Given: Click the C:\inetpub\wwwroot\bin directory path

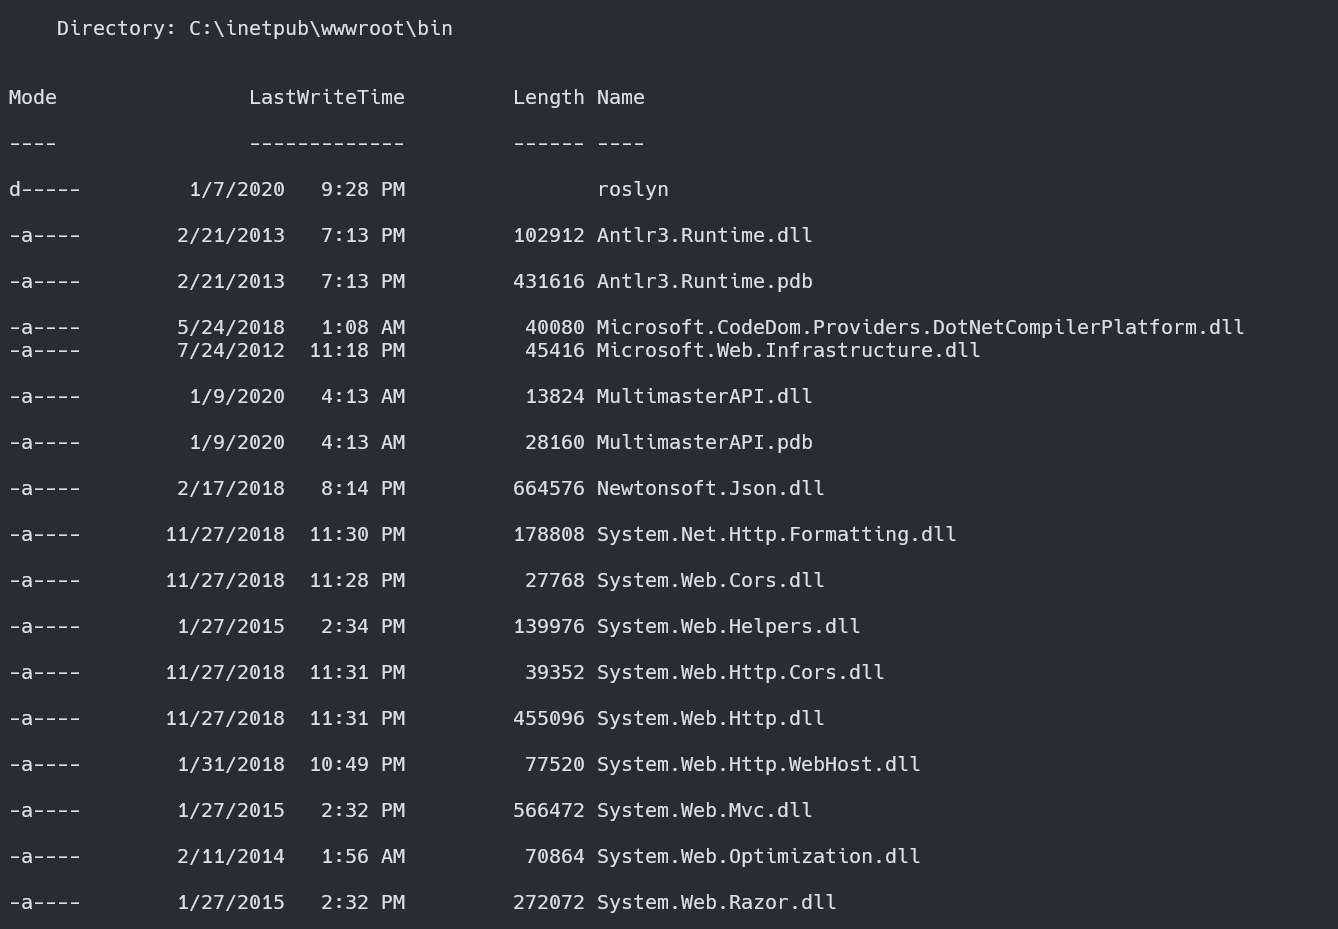Looking at the screenshot, I should (x=320, y=28).
